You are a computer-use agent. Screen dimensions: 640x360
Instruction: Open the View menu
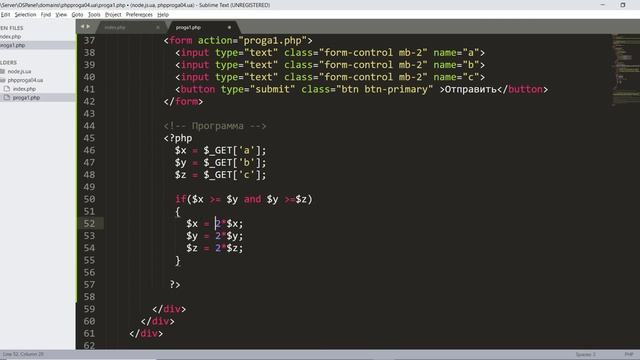(x=61, y=15)
